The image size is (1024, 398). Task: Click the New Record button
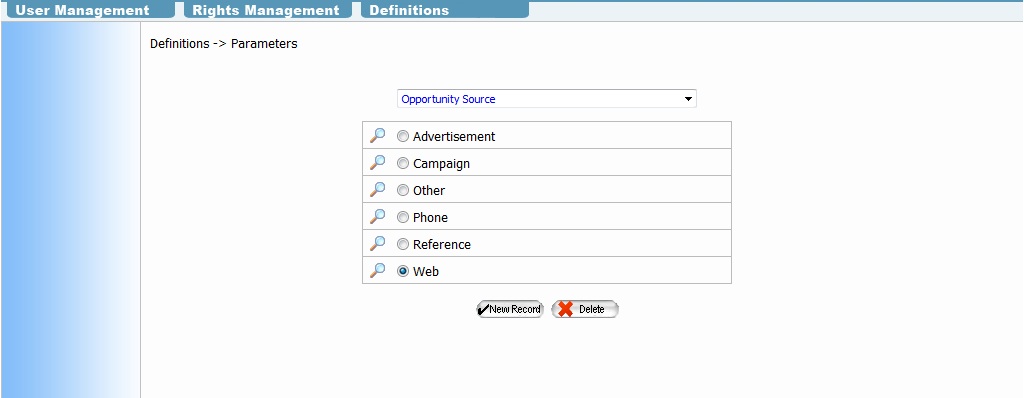[x=510, y=309]
